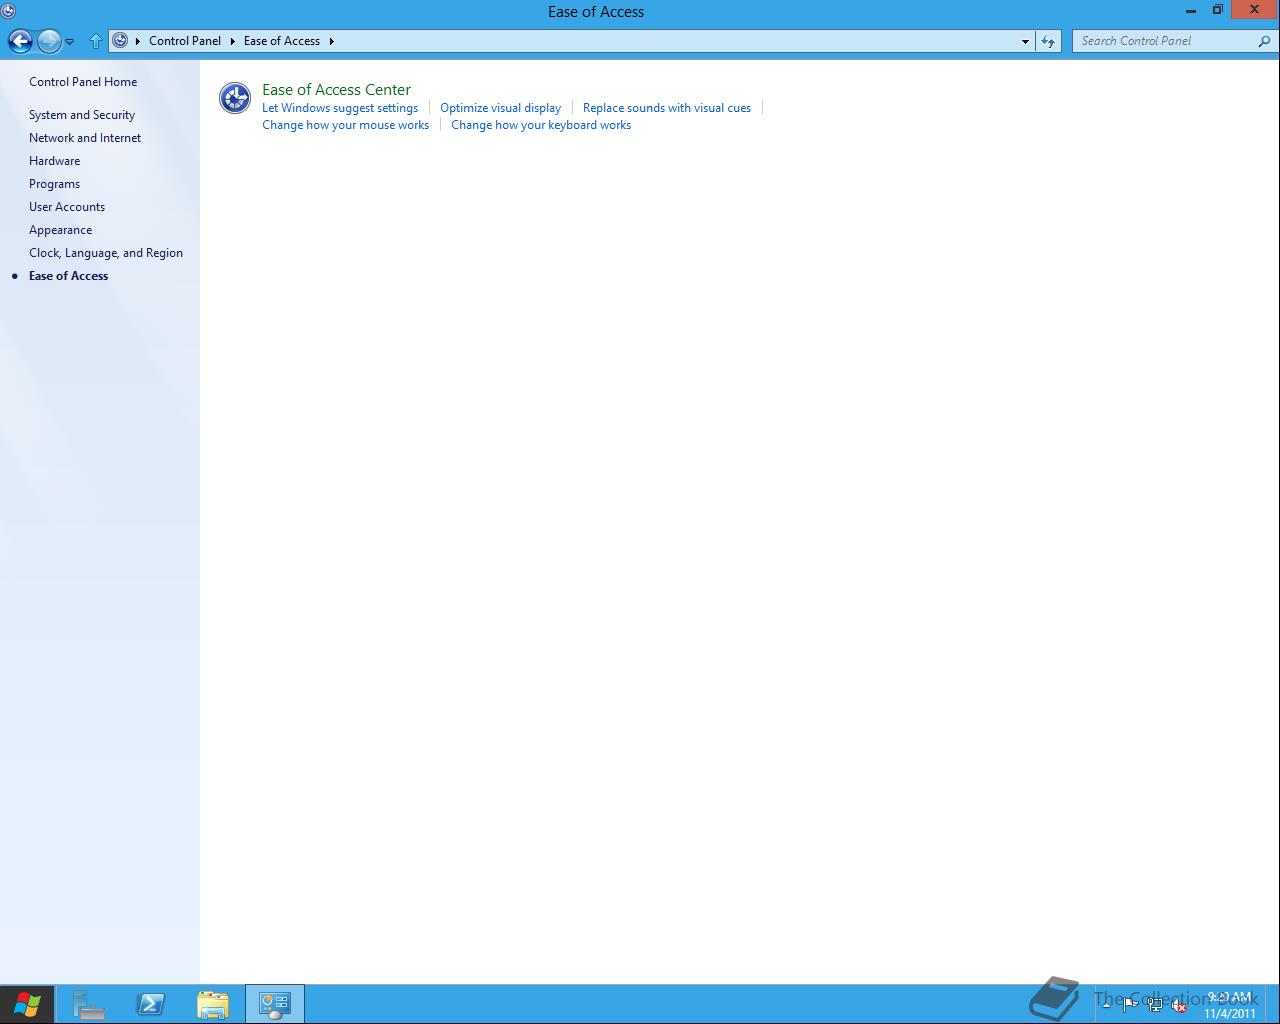Show hidden tray icons arrow
This screenshot has width=1280, height=1024.
coord(1106,1004)
